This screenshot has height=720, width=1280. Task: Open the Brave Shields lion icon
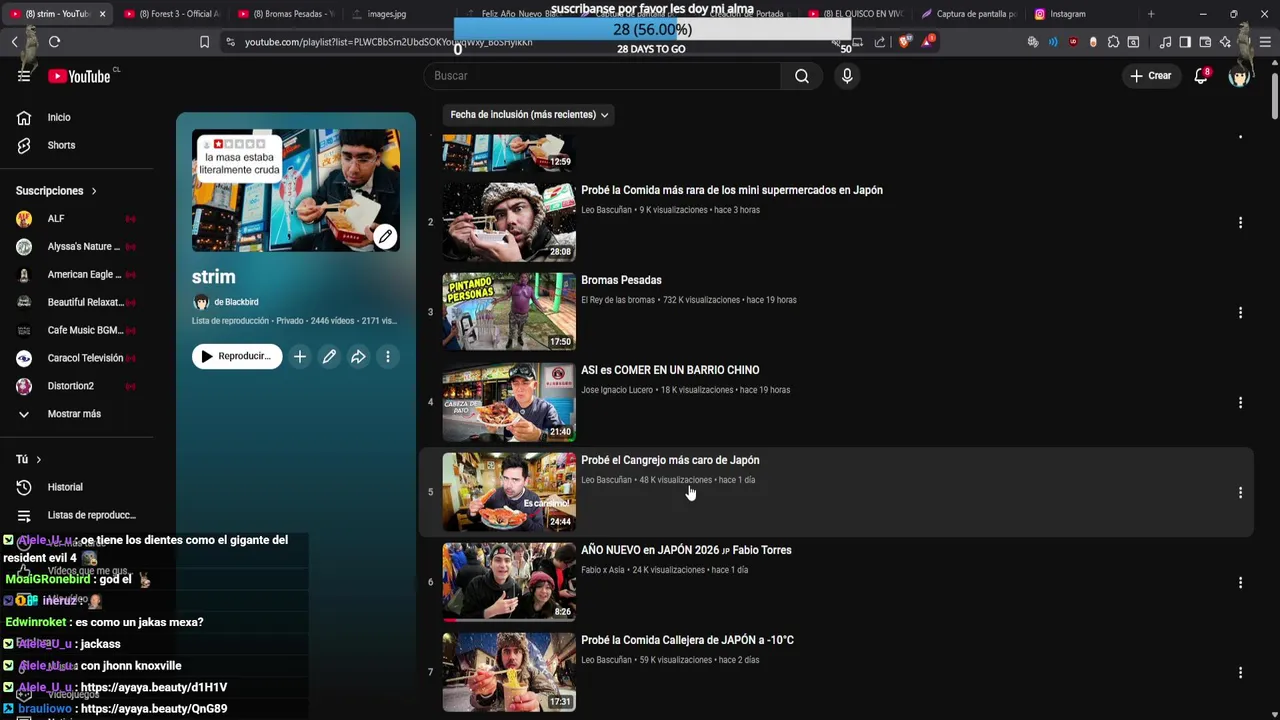click(906, 42)
